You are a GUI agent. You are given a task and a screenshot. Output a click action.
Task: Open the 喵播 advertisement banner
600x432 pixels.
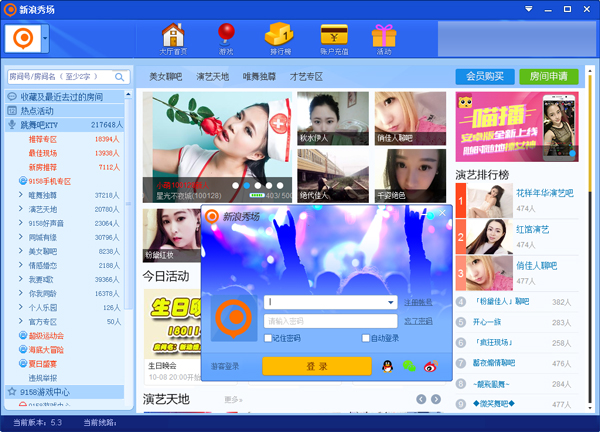coord(517,127)
